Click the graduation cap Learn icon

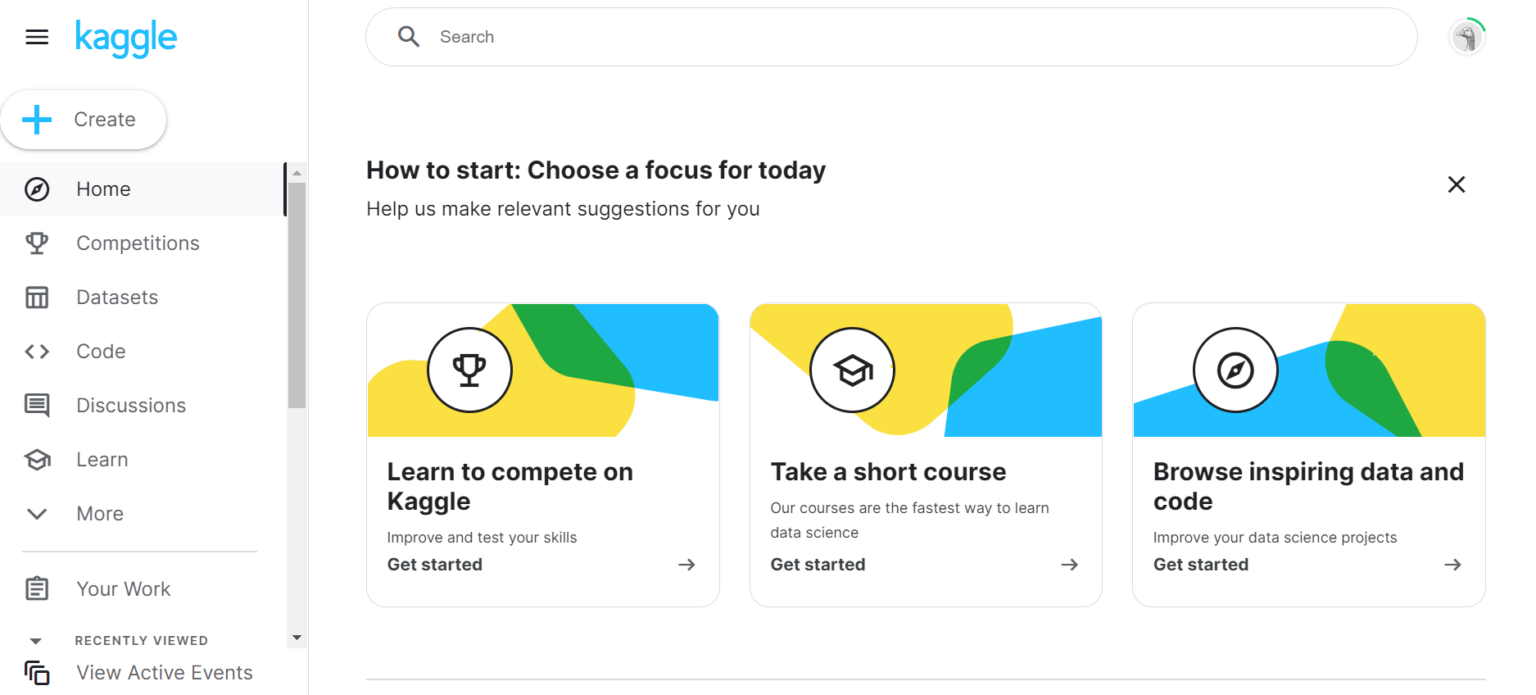37,460
